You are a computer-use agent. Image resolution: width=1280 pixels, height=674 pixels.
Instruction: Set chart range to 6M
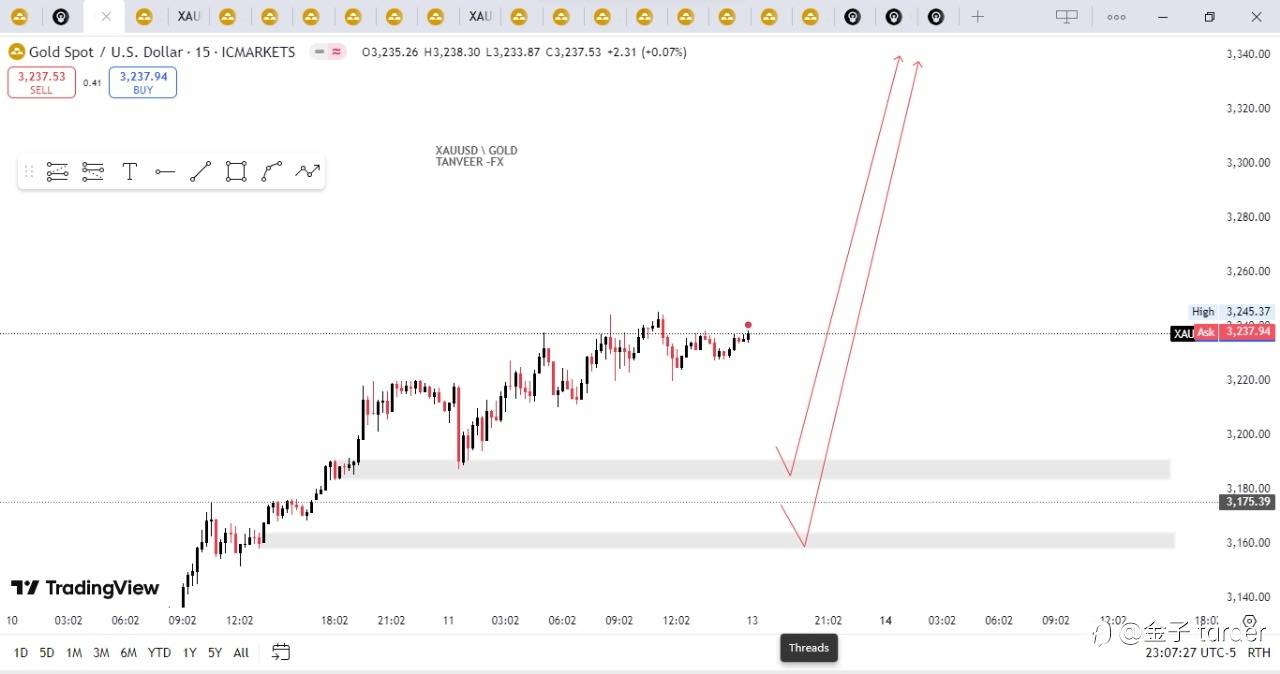pos(128,653)
